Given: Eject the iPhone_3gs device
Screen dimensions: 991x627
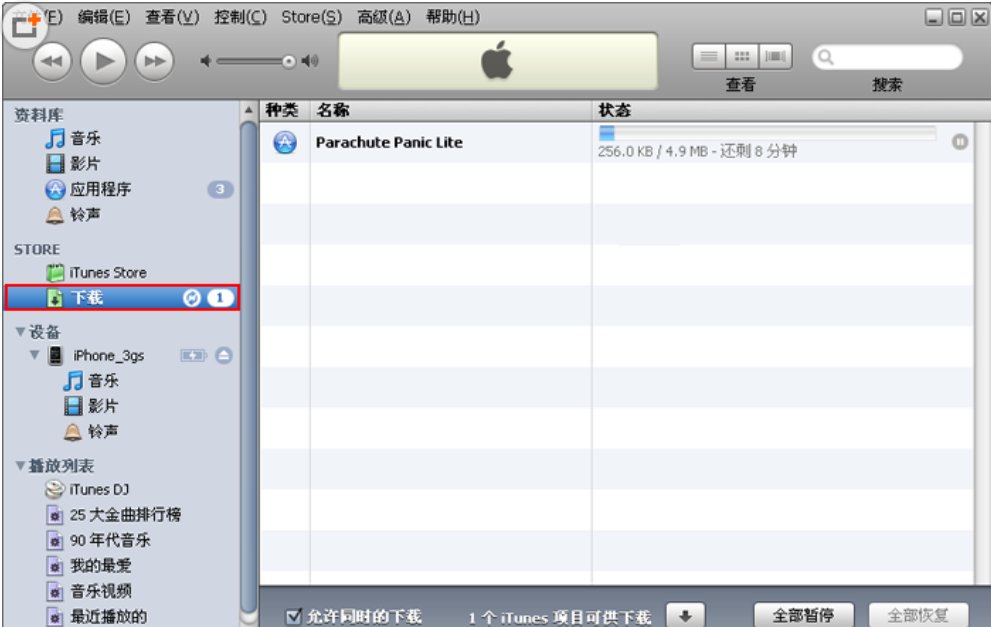Looking at the screenshot, I should click(x=224, y=356).
